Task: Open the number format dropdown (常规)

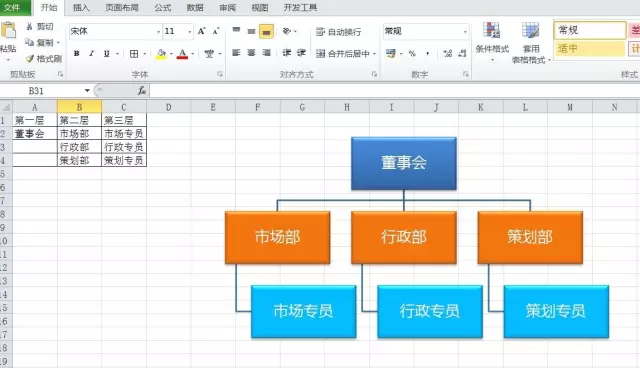Action: tap(465, 31)
